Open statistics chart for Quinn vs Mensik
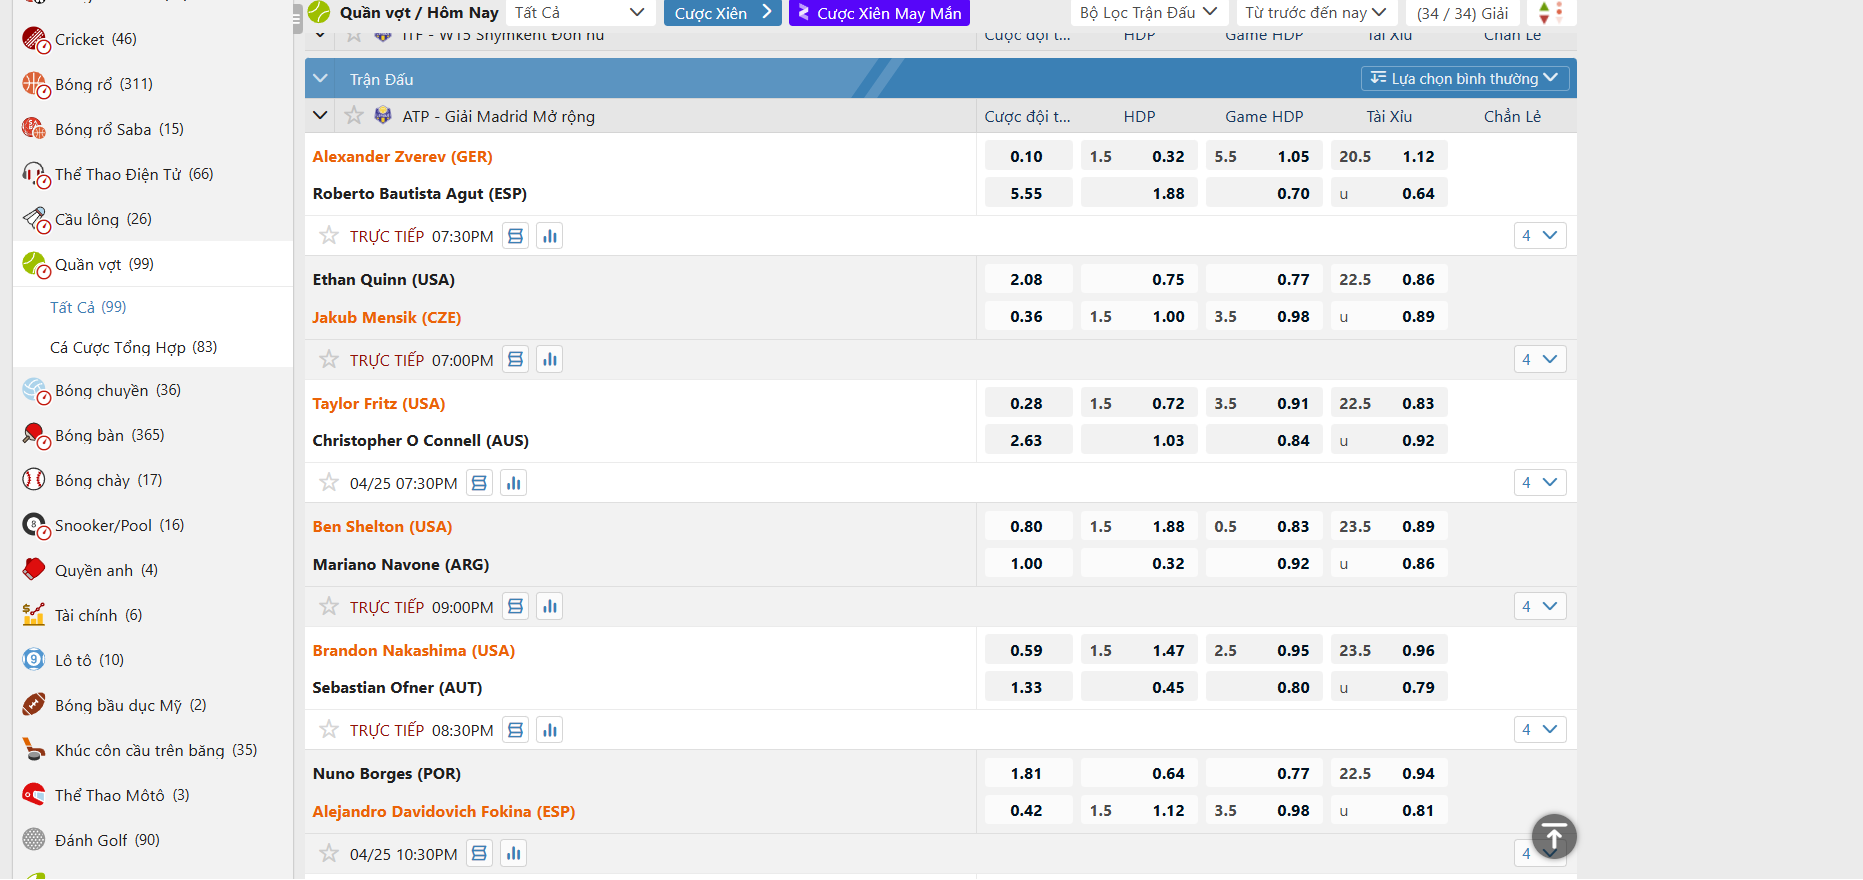This screenshot has width=1863, height=880. pyautogui.click(x=550, y=359)
